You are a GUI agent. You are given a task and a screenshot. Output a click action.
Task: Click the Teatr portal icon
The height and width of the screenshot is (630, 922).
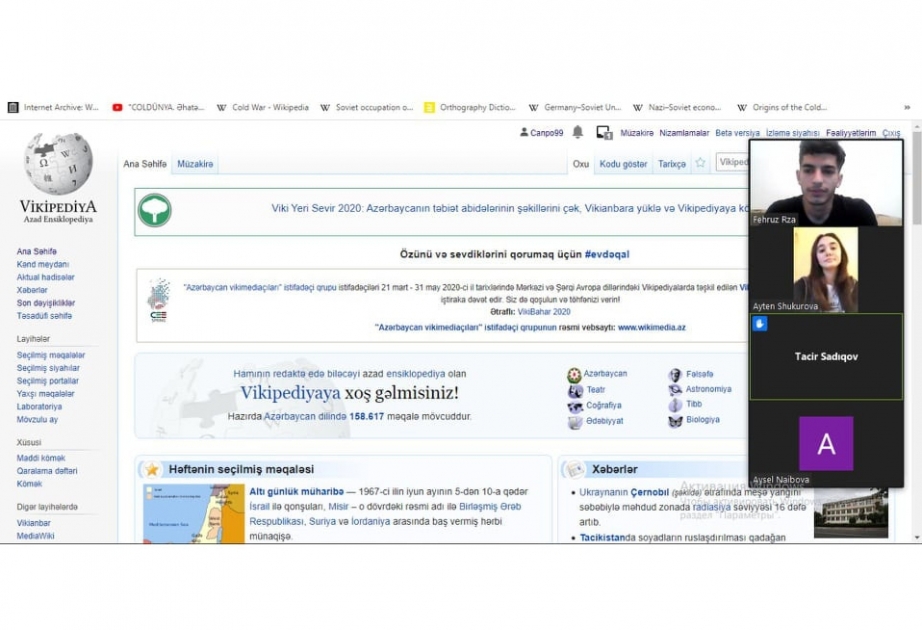pos(574,391)
